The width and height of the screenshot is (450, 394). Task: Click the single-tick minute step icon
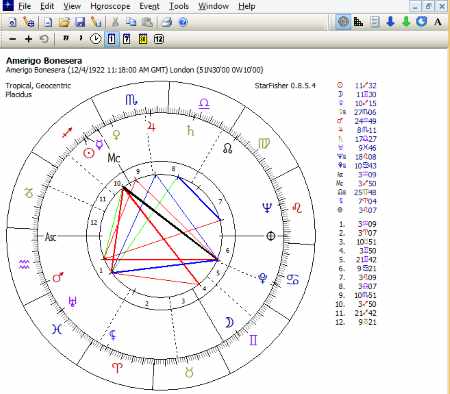point(80,38)
